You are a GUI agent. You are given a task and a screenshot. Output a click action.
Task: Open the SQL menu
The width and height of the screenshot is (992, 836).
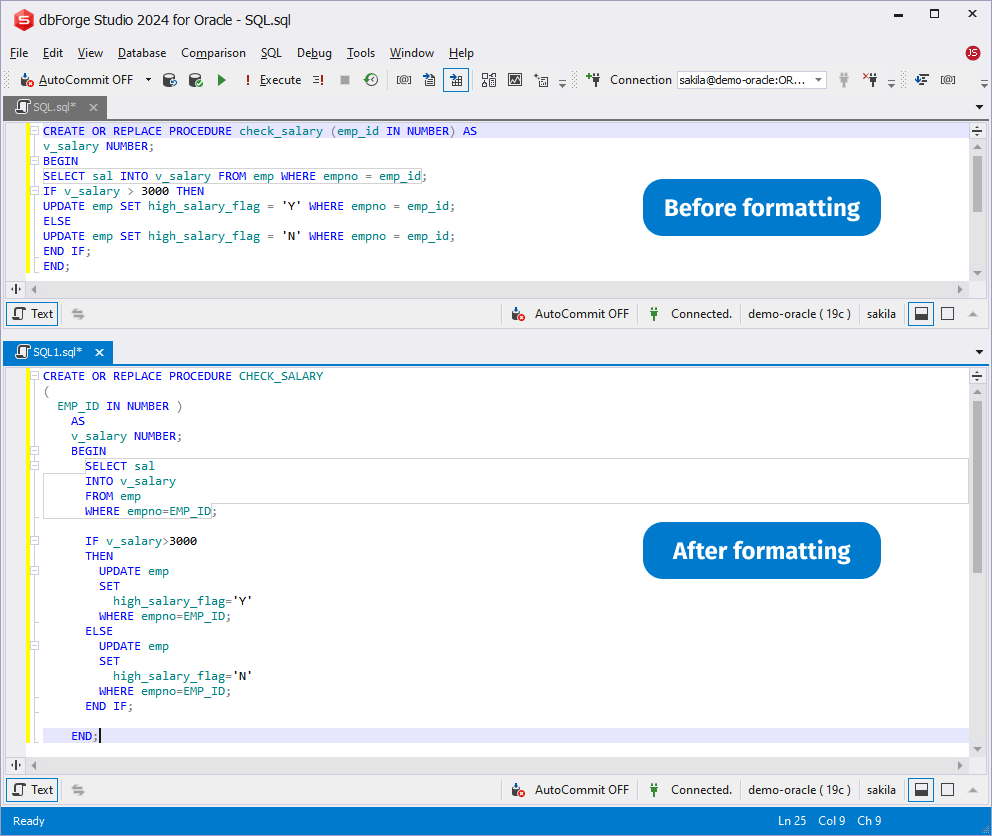point(271,53)
